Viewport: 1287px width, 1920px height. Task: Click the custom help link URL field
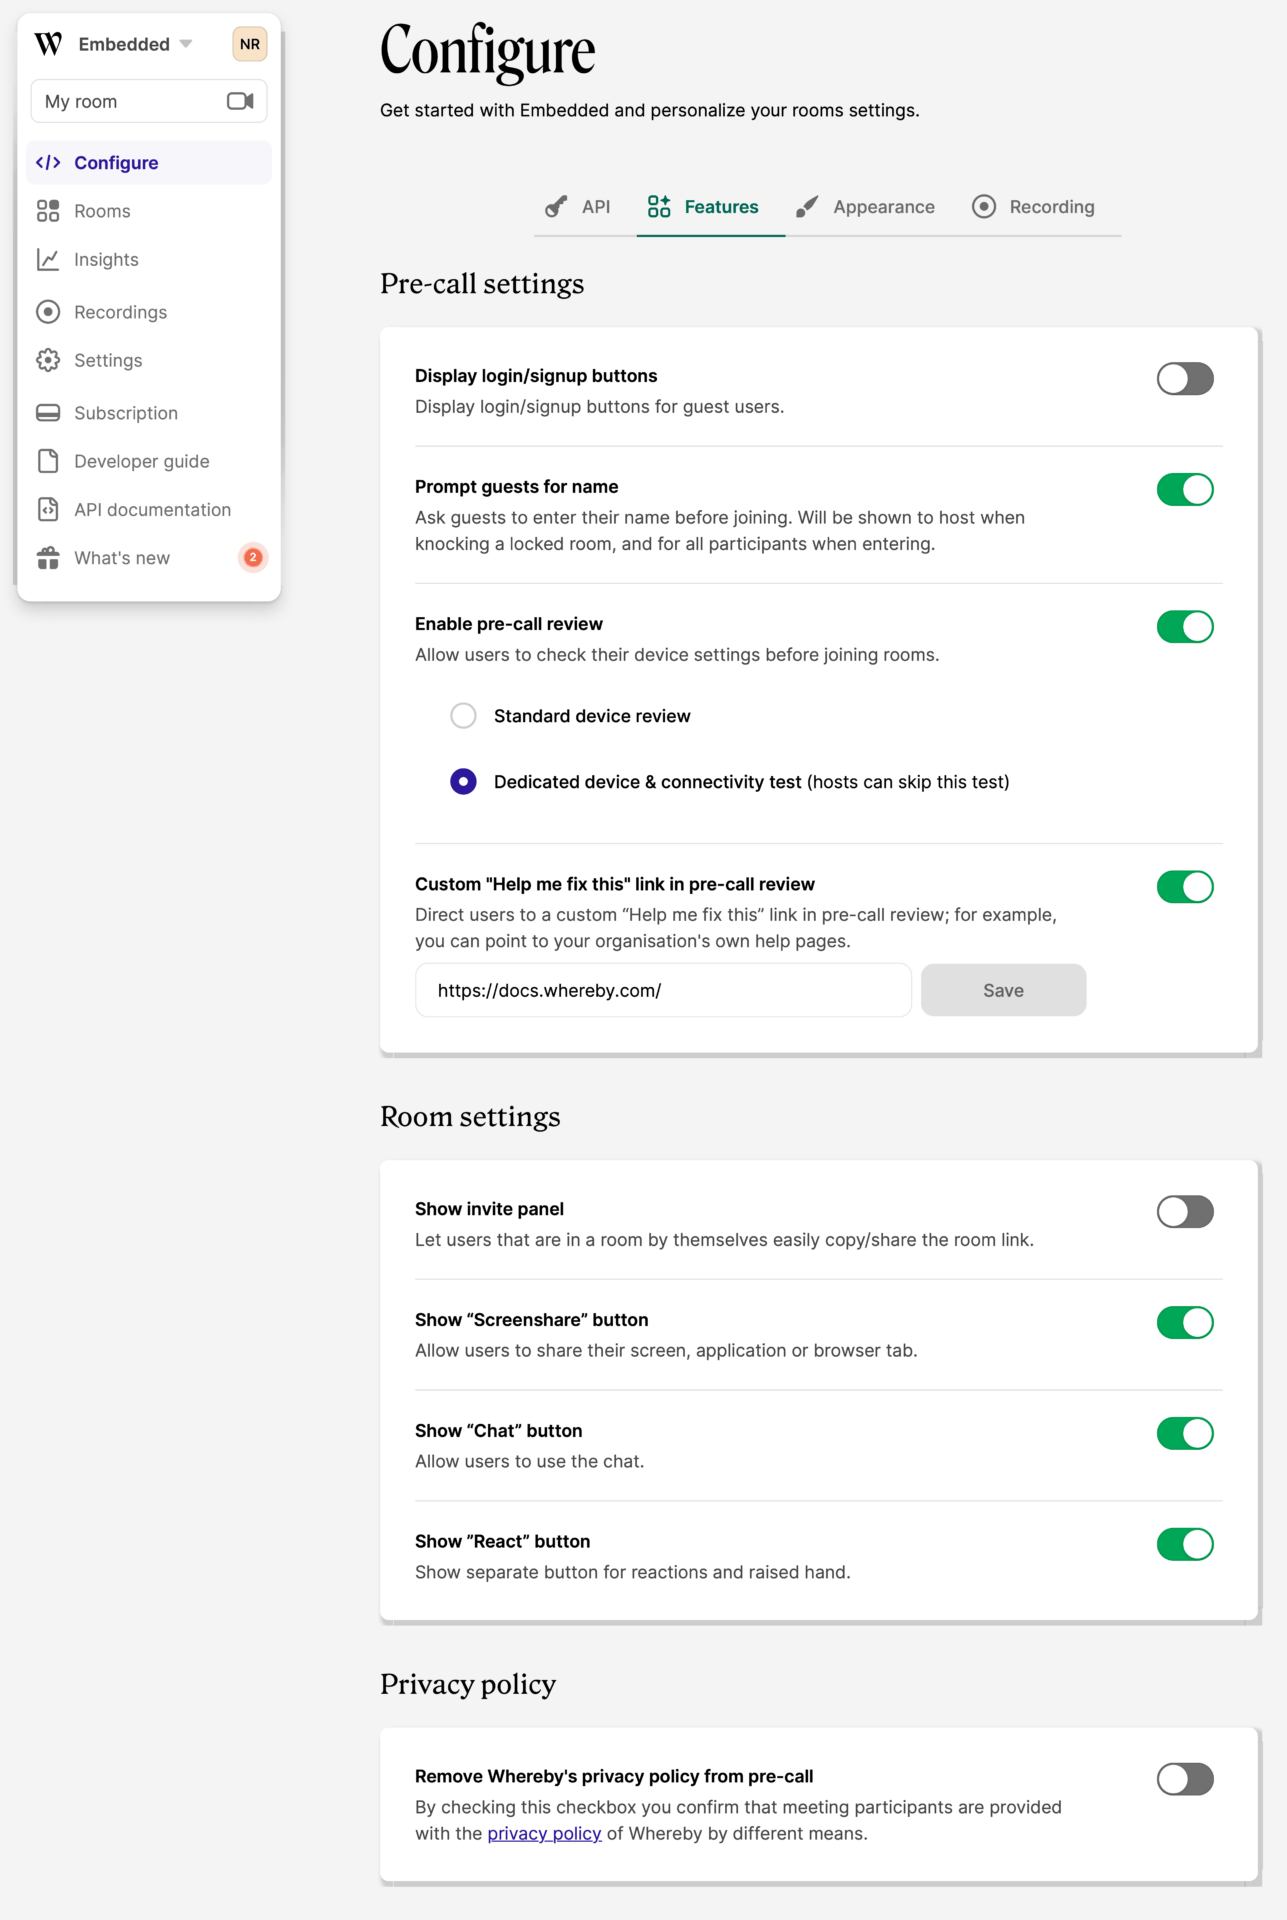(x=662, y=990)
